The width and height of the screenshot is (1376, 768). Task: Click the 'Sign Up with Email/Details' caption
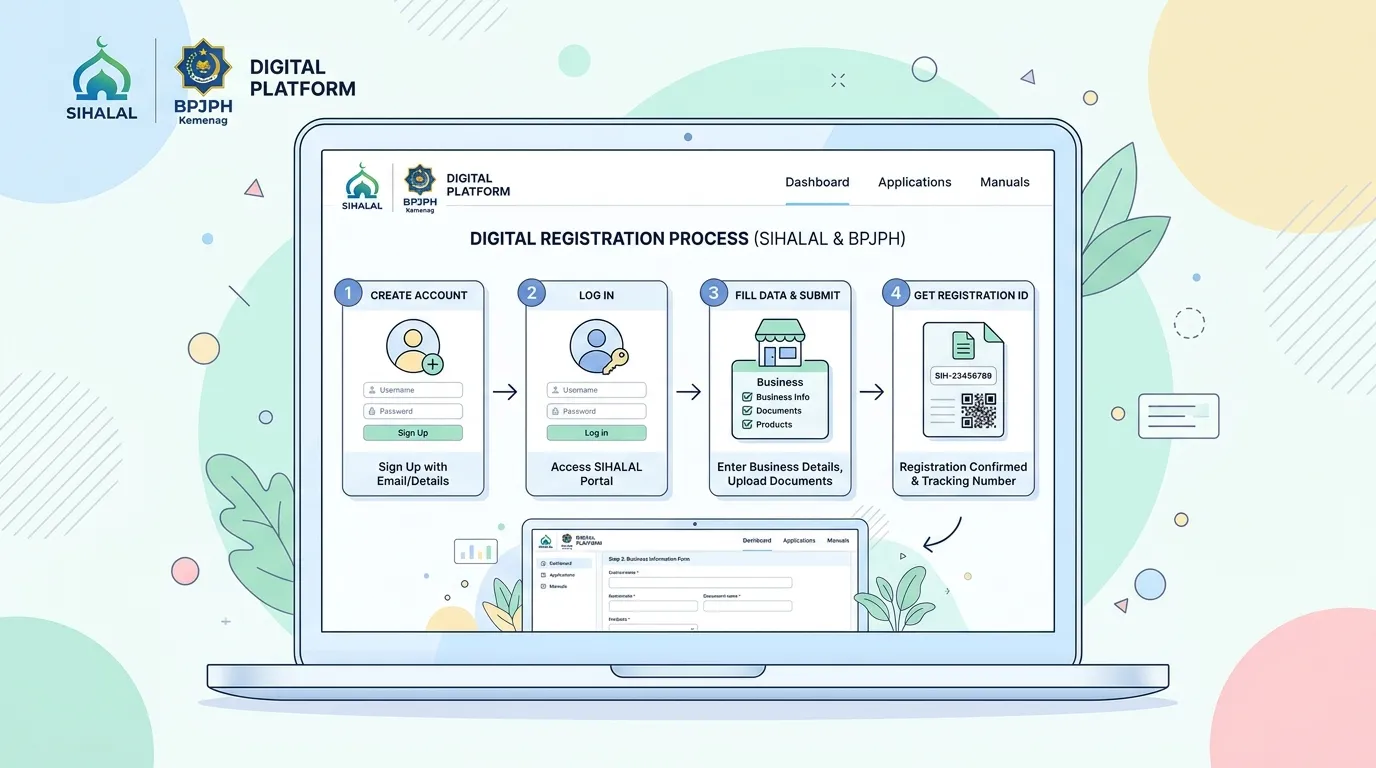(x=413, y=474)
